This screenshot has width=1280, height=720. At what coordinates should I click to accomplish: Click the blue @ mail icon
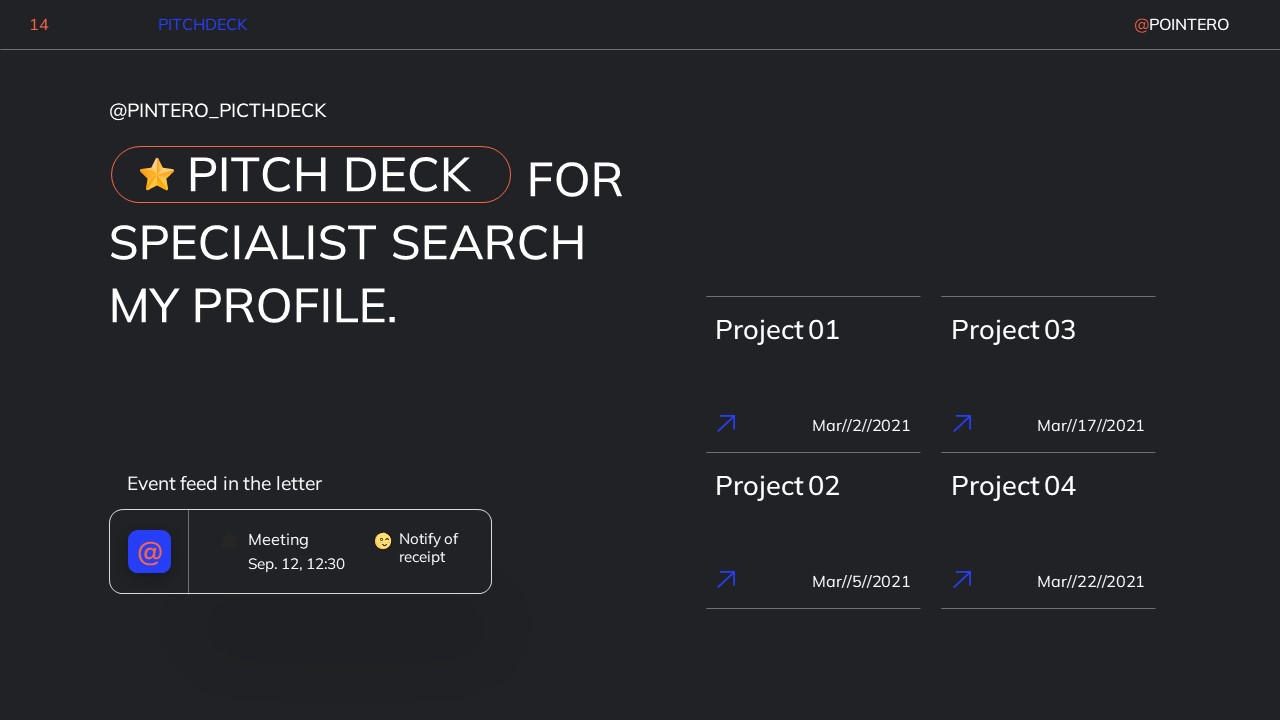click(x=149, y=552)
